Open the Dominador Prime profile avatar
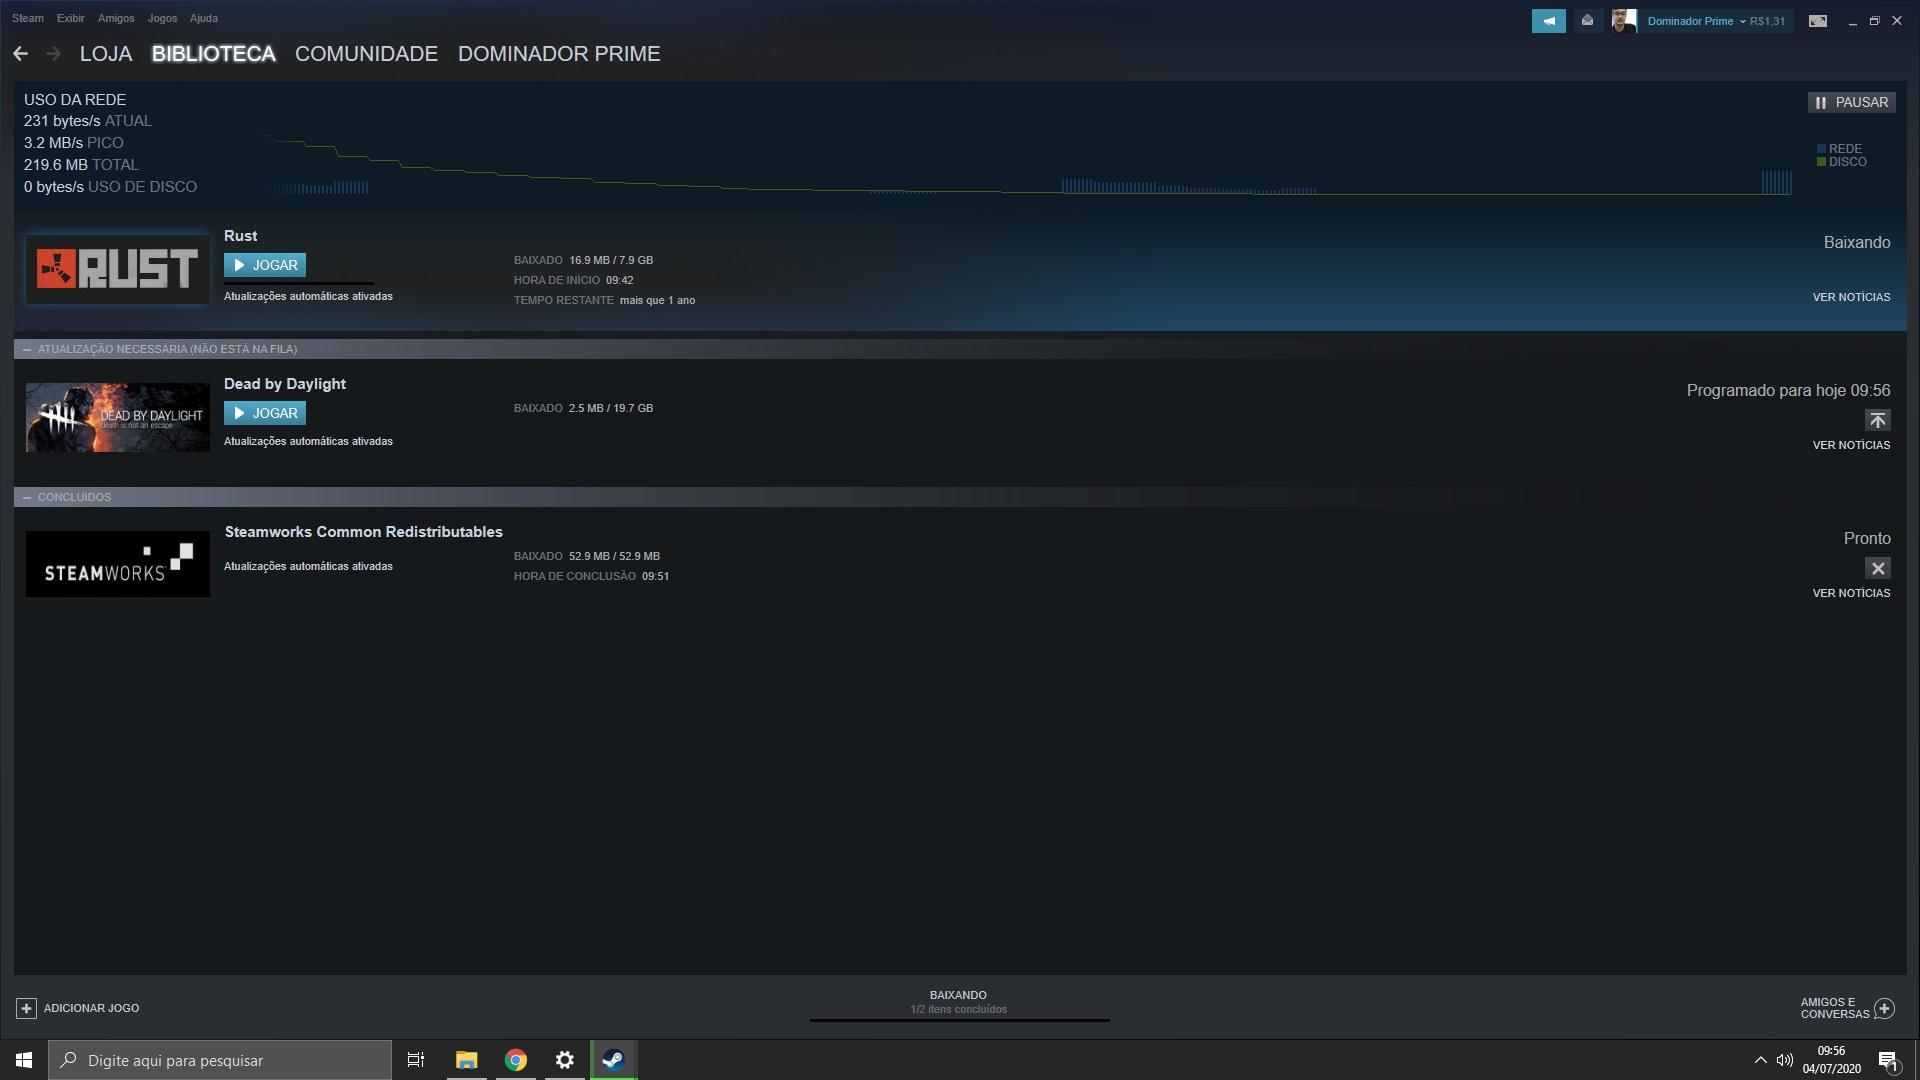The image size is (1920, 1080). (x=1624, y=21)
